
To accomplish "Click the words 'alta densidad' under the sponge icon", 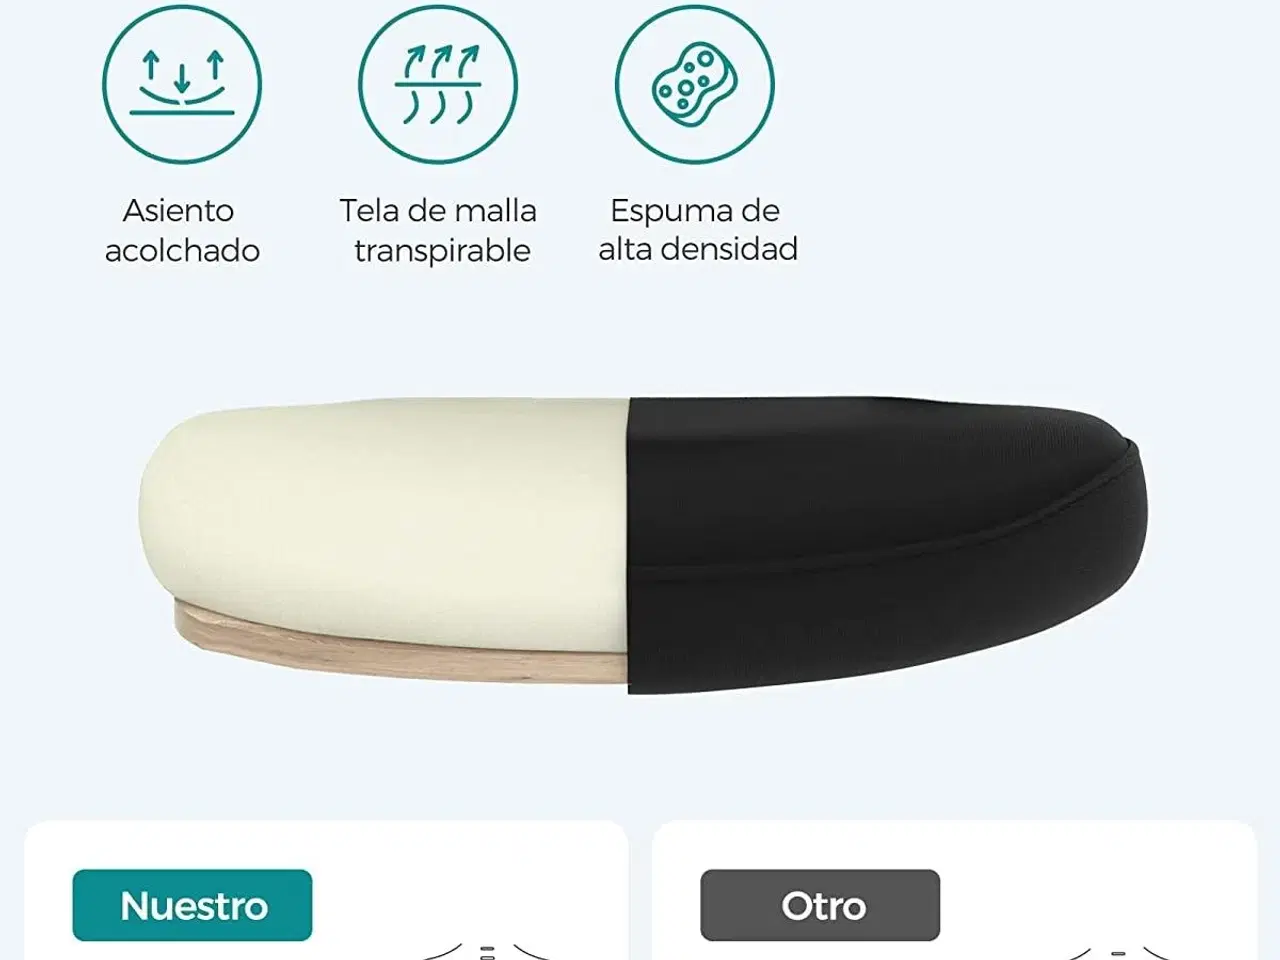I will point(698,248).
